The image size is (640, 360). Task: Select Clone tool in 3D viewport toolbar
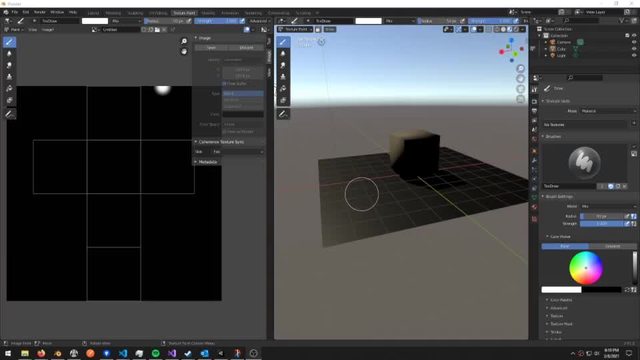[283, 77]
